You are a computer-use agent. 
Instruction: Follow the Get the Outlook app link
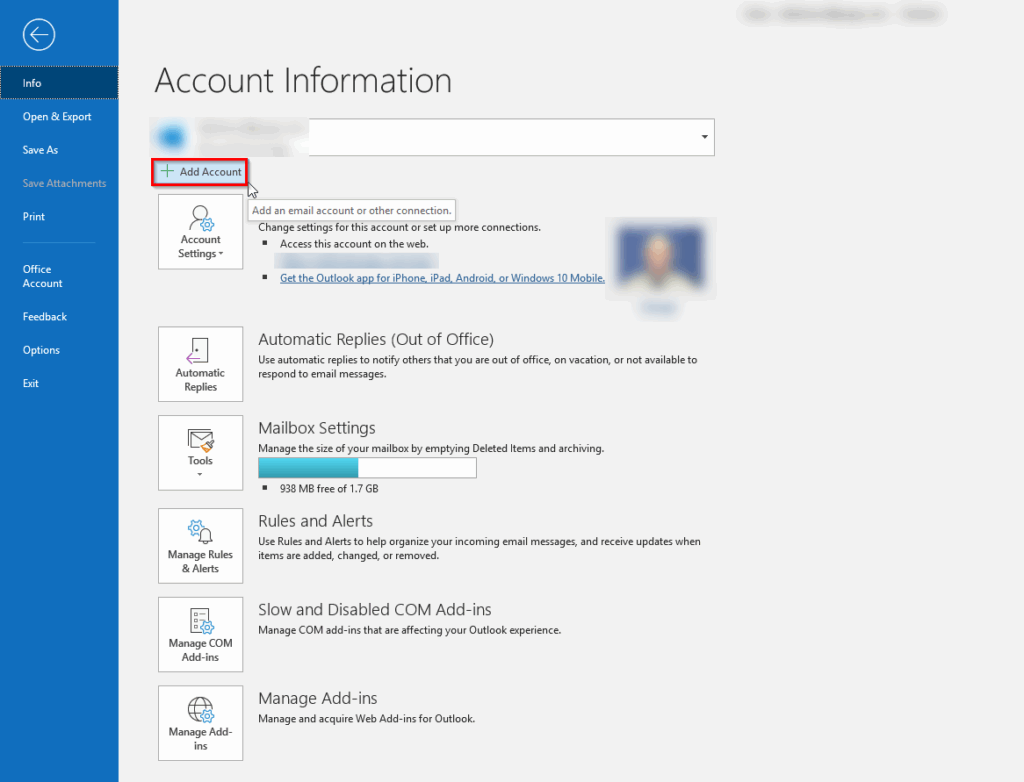(442, 278)
